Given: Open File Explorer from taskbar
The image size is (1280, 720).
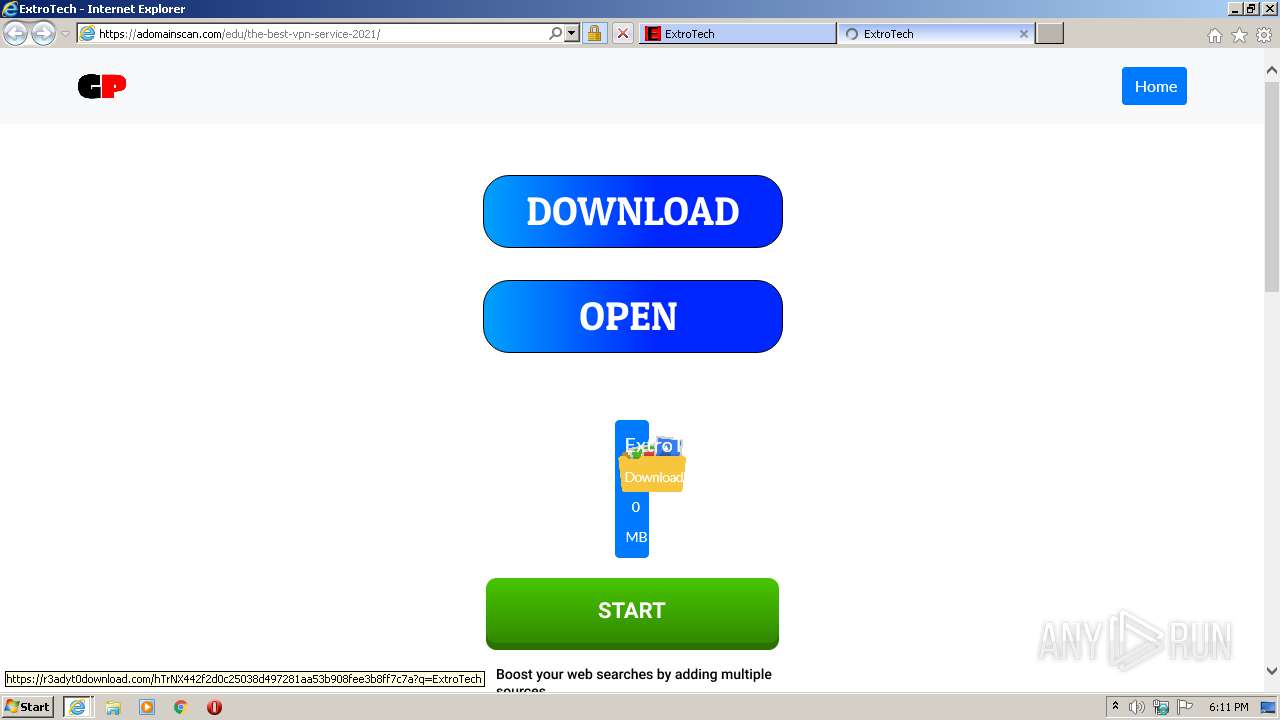Looking at the screenshot, I should pos(113,707).
